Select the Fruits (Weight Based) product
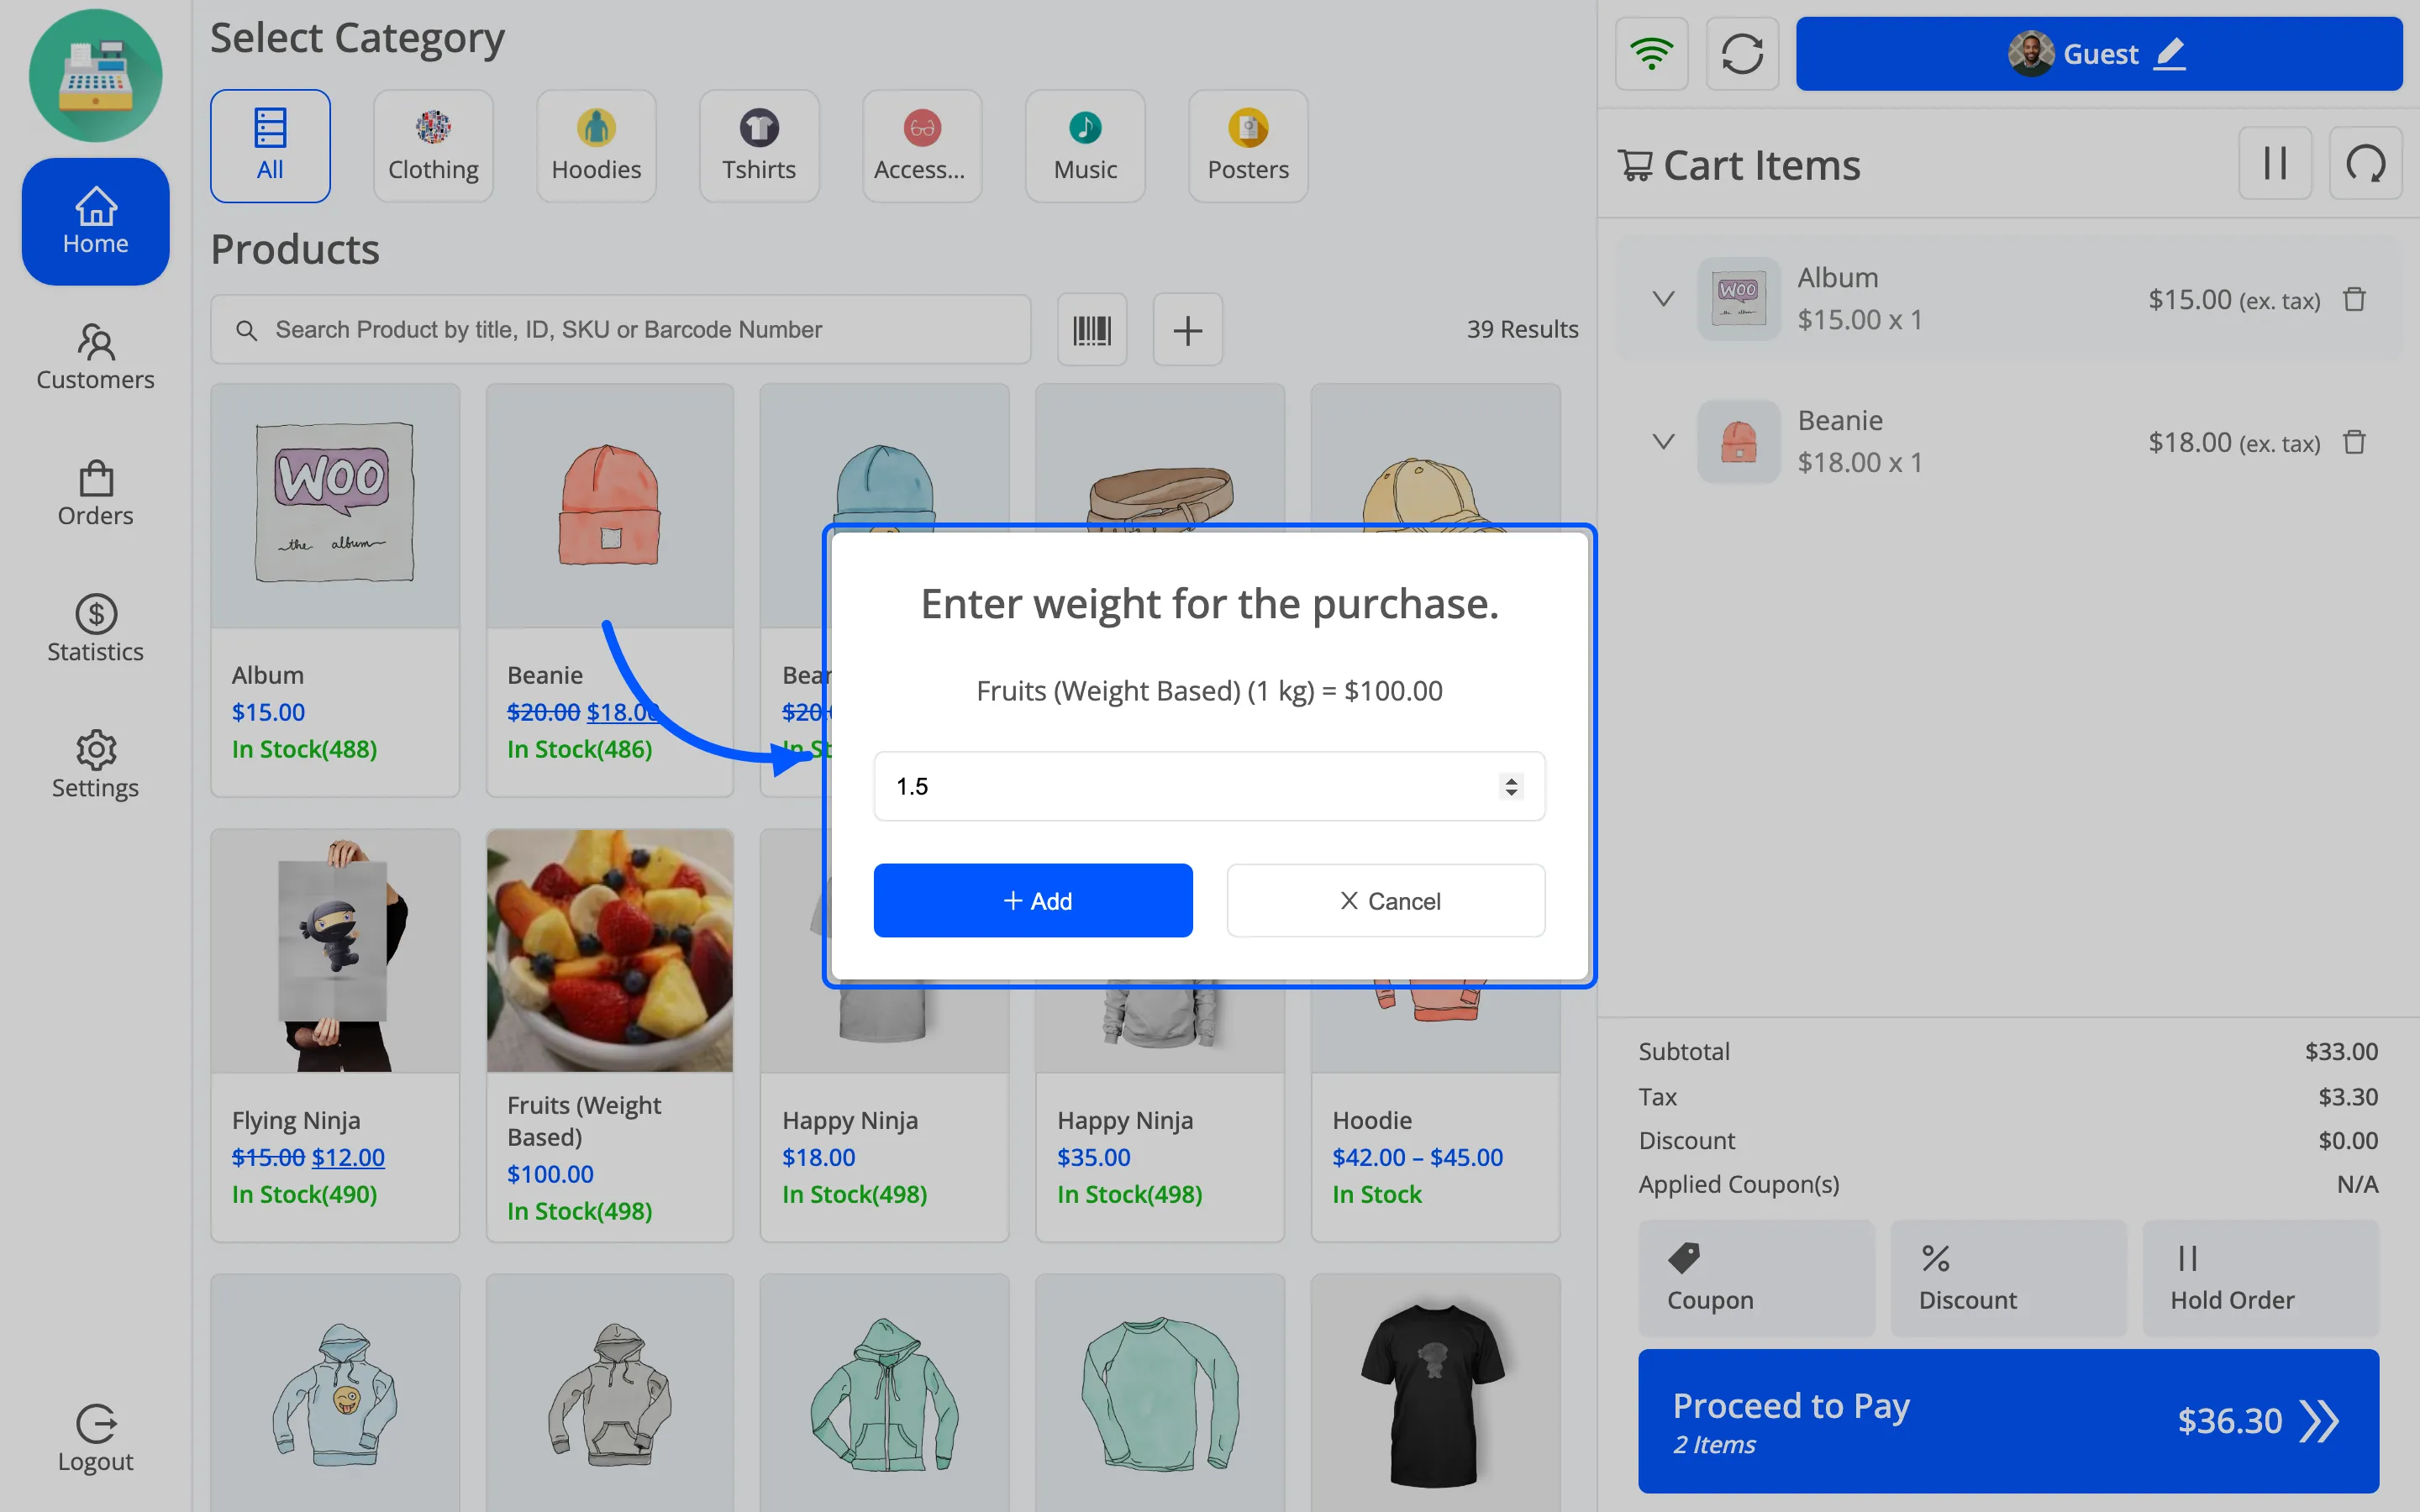The width and height of the screenshot is (2420, 1512). (x=609, y=1035)
